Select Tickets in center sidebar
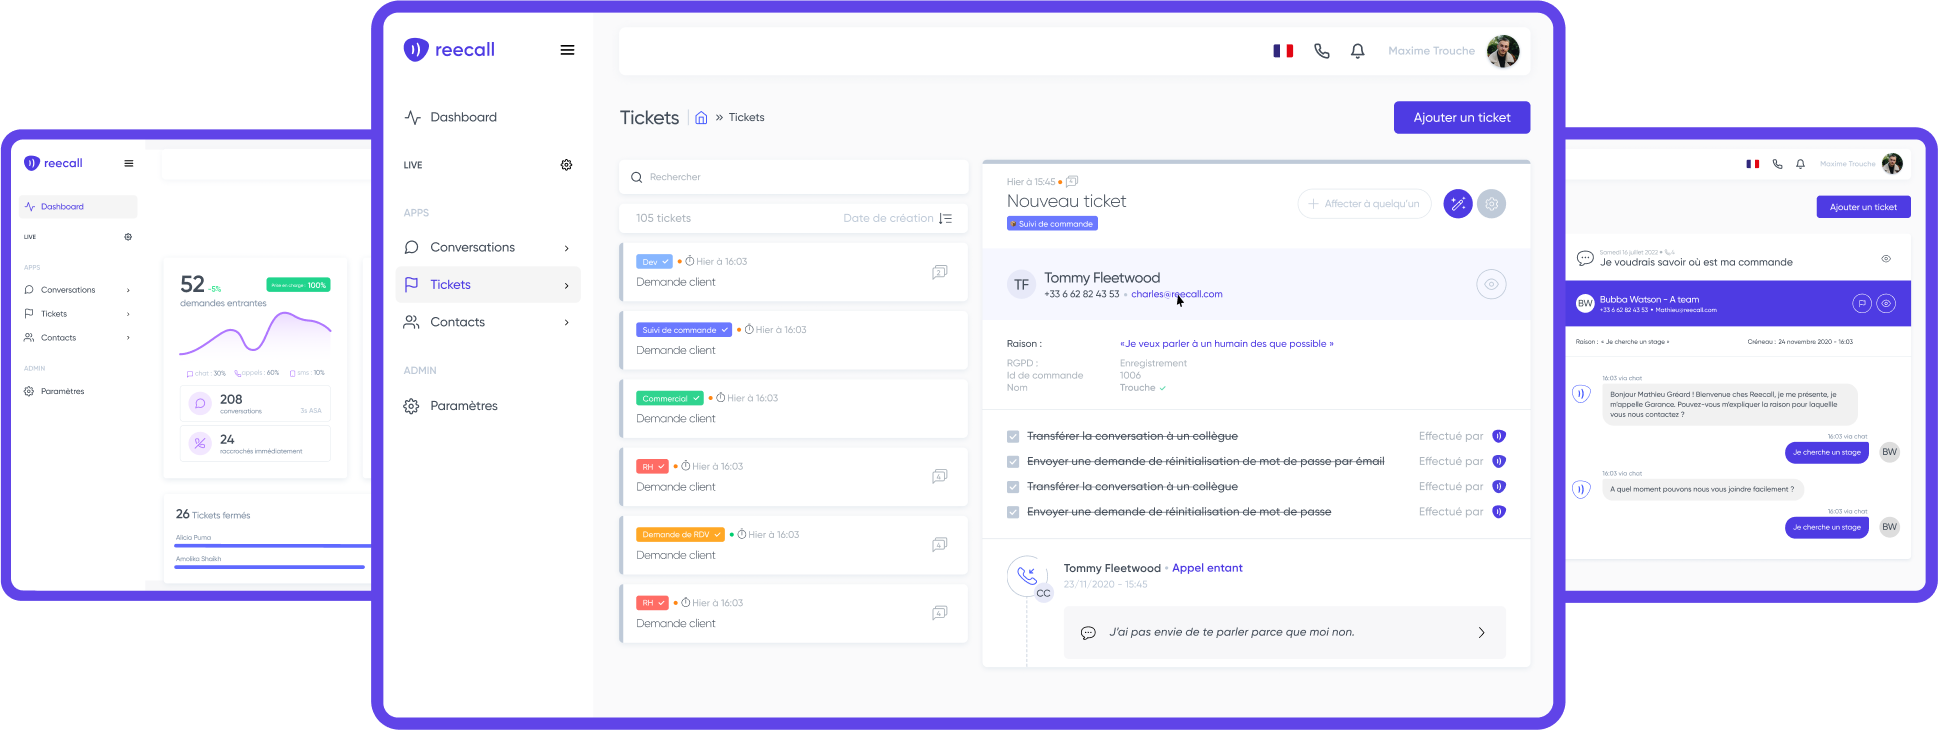Screen dimensions: 1938x730 coord(488,285)
